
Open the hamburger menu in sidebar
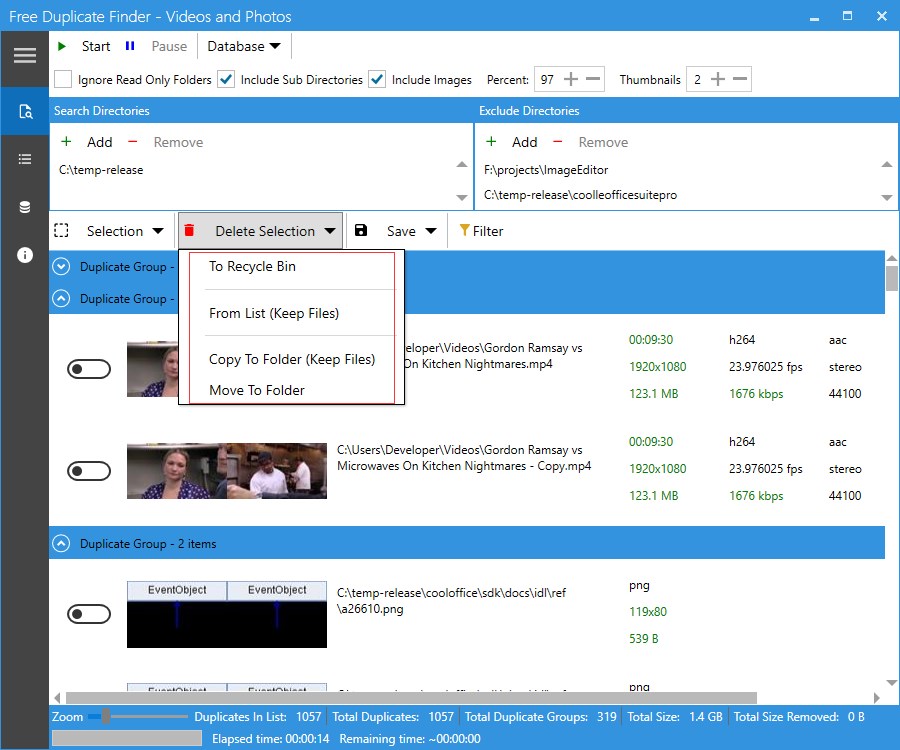tap(25, 56)
